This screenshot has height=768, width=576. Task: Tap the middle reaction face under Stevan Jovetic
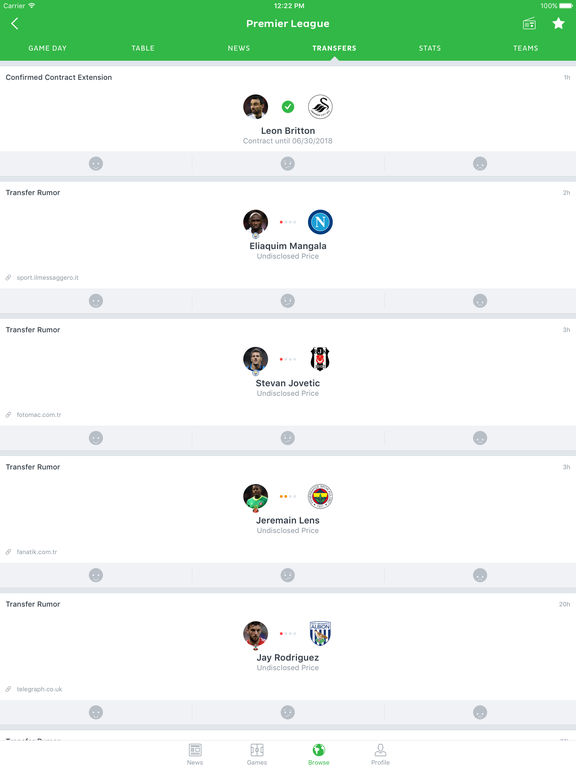click(x=288, y=438)
